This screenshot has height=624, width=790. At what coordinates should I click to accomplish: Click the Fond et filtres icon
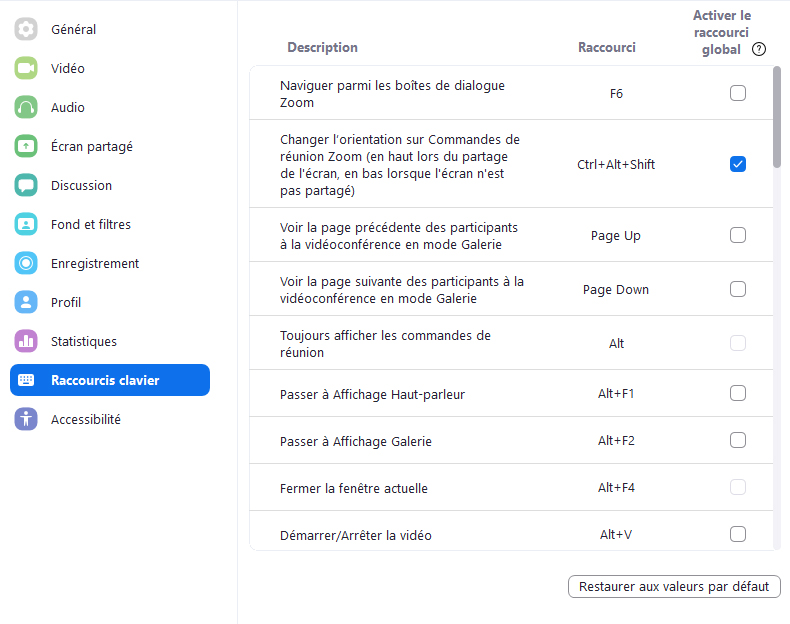click(26, 225)
